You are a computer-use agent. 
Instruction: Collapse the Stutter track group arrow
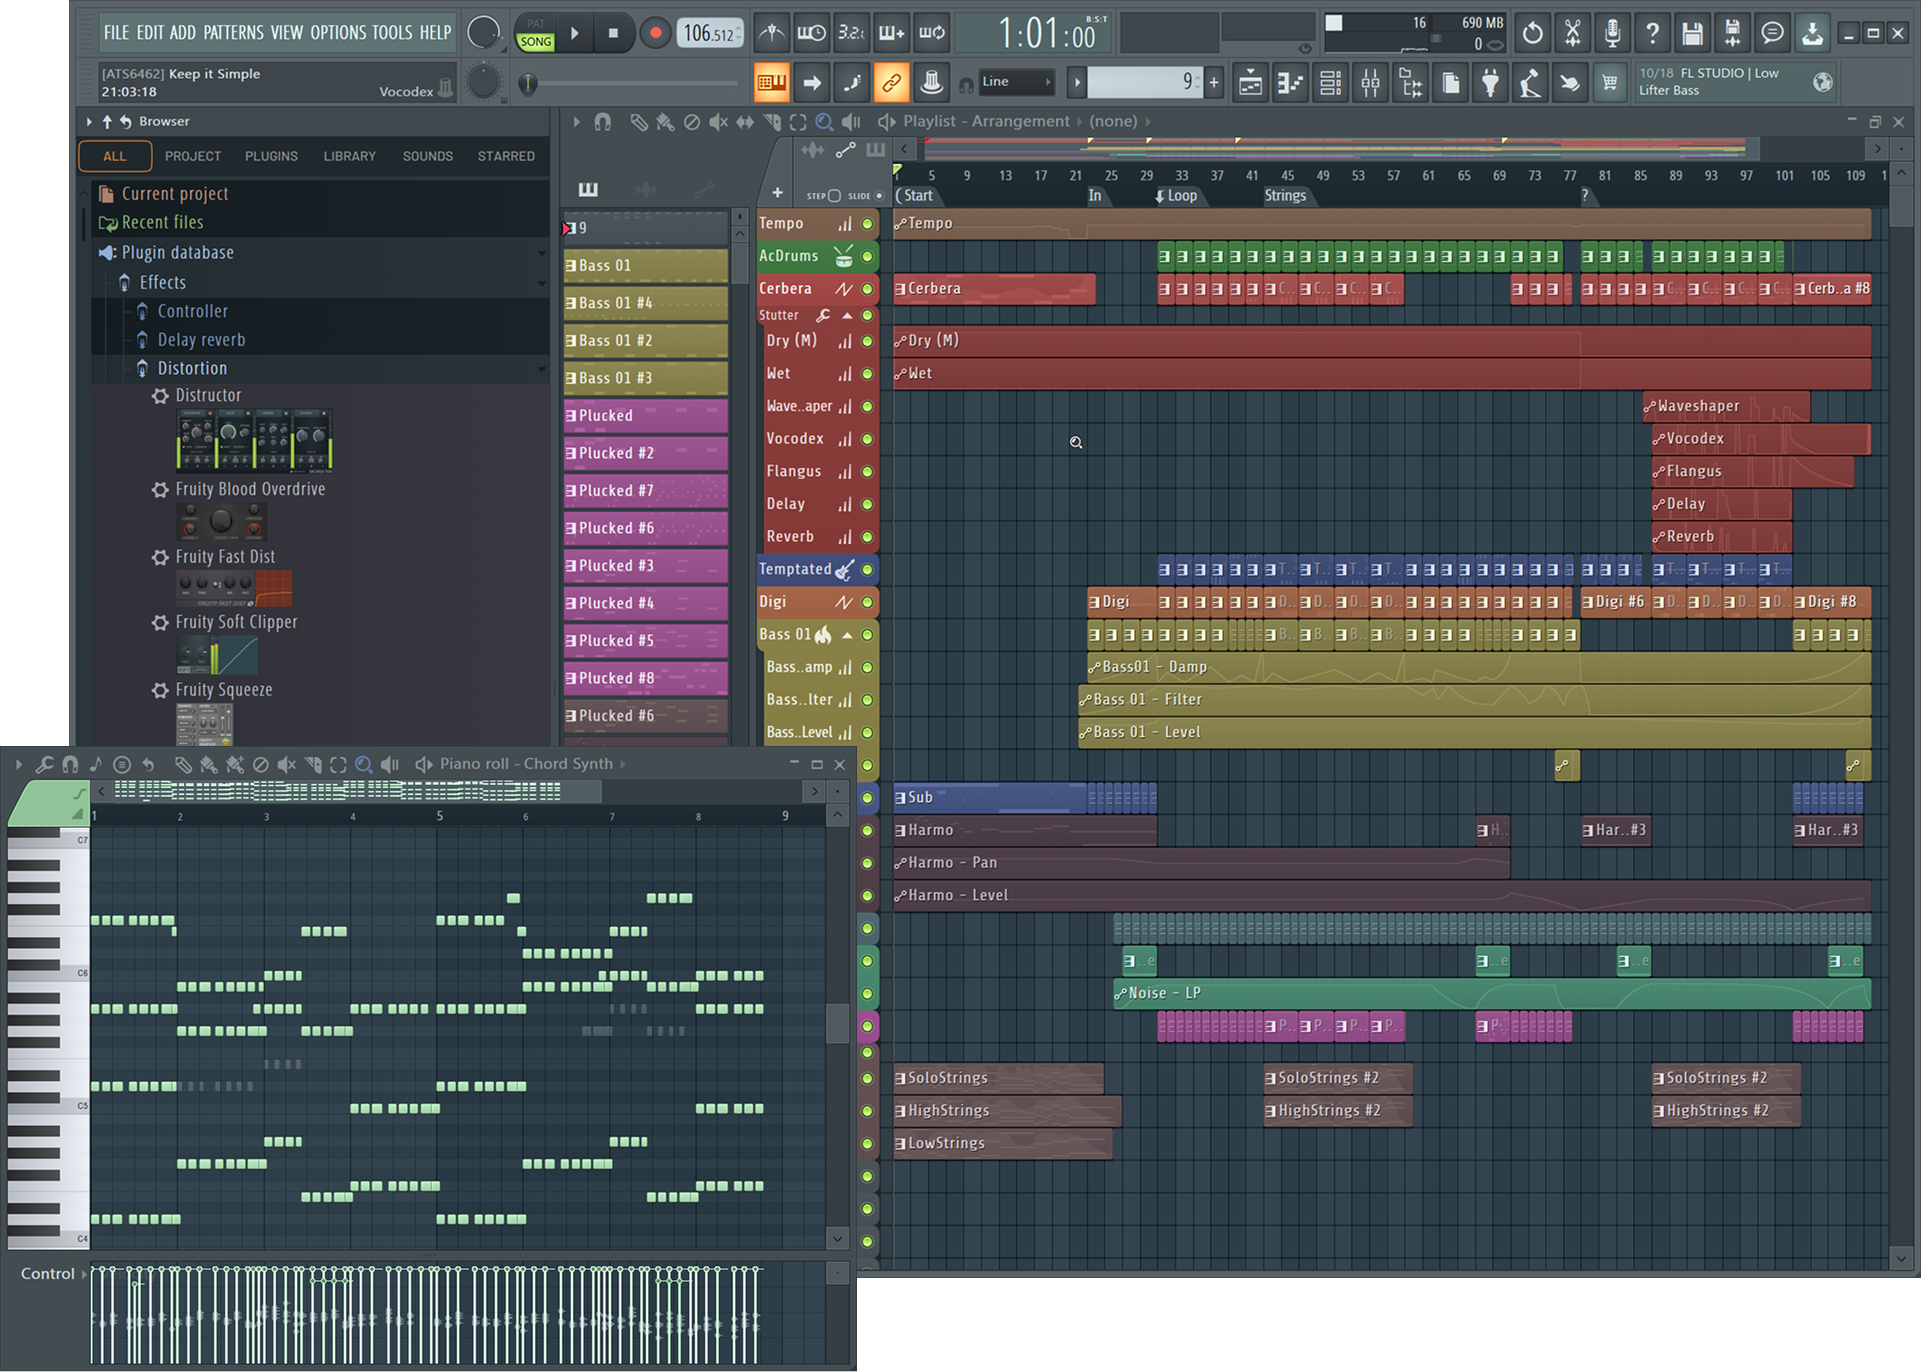(x=847, y=315)
